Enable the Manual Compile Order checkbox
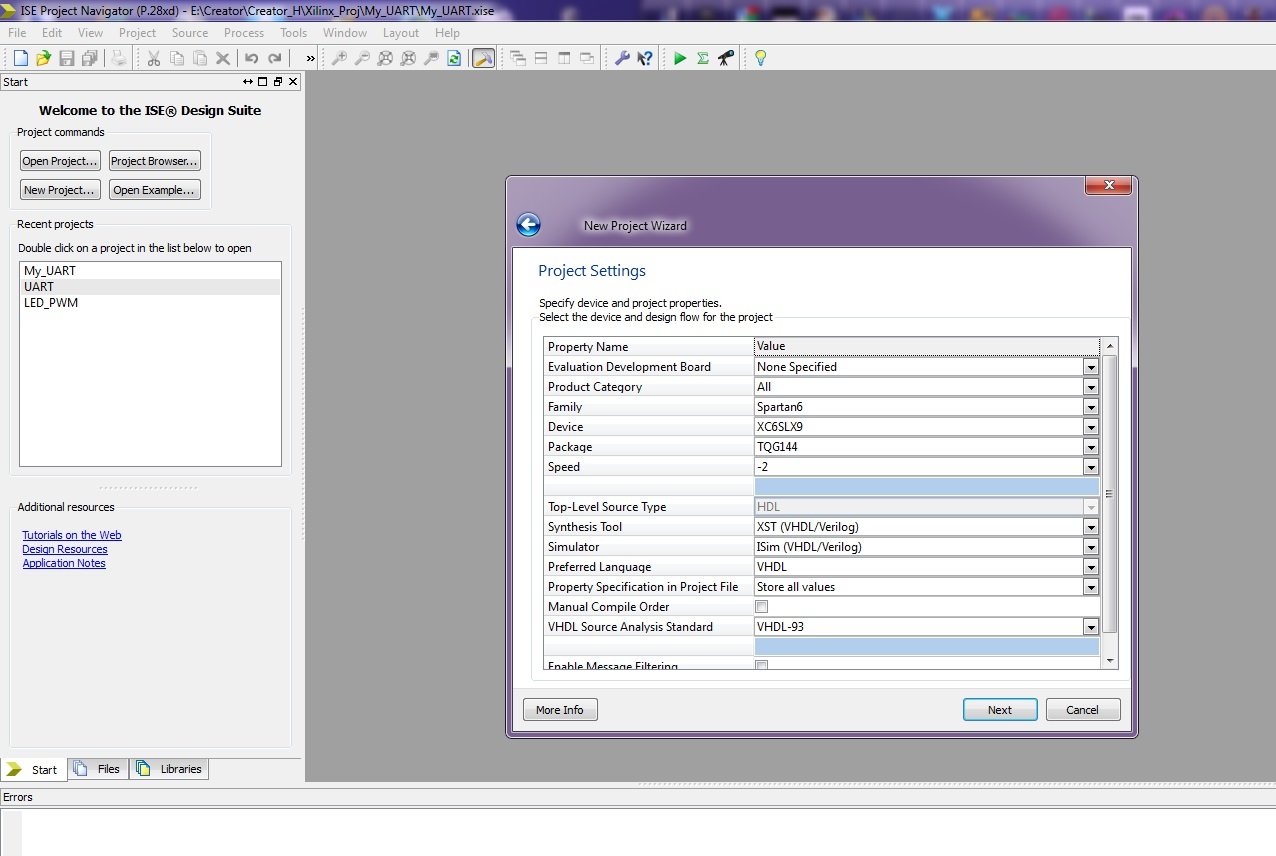Screen dimensions: 1276x856 (762, 607)
